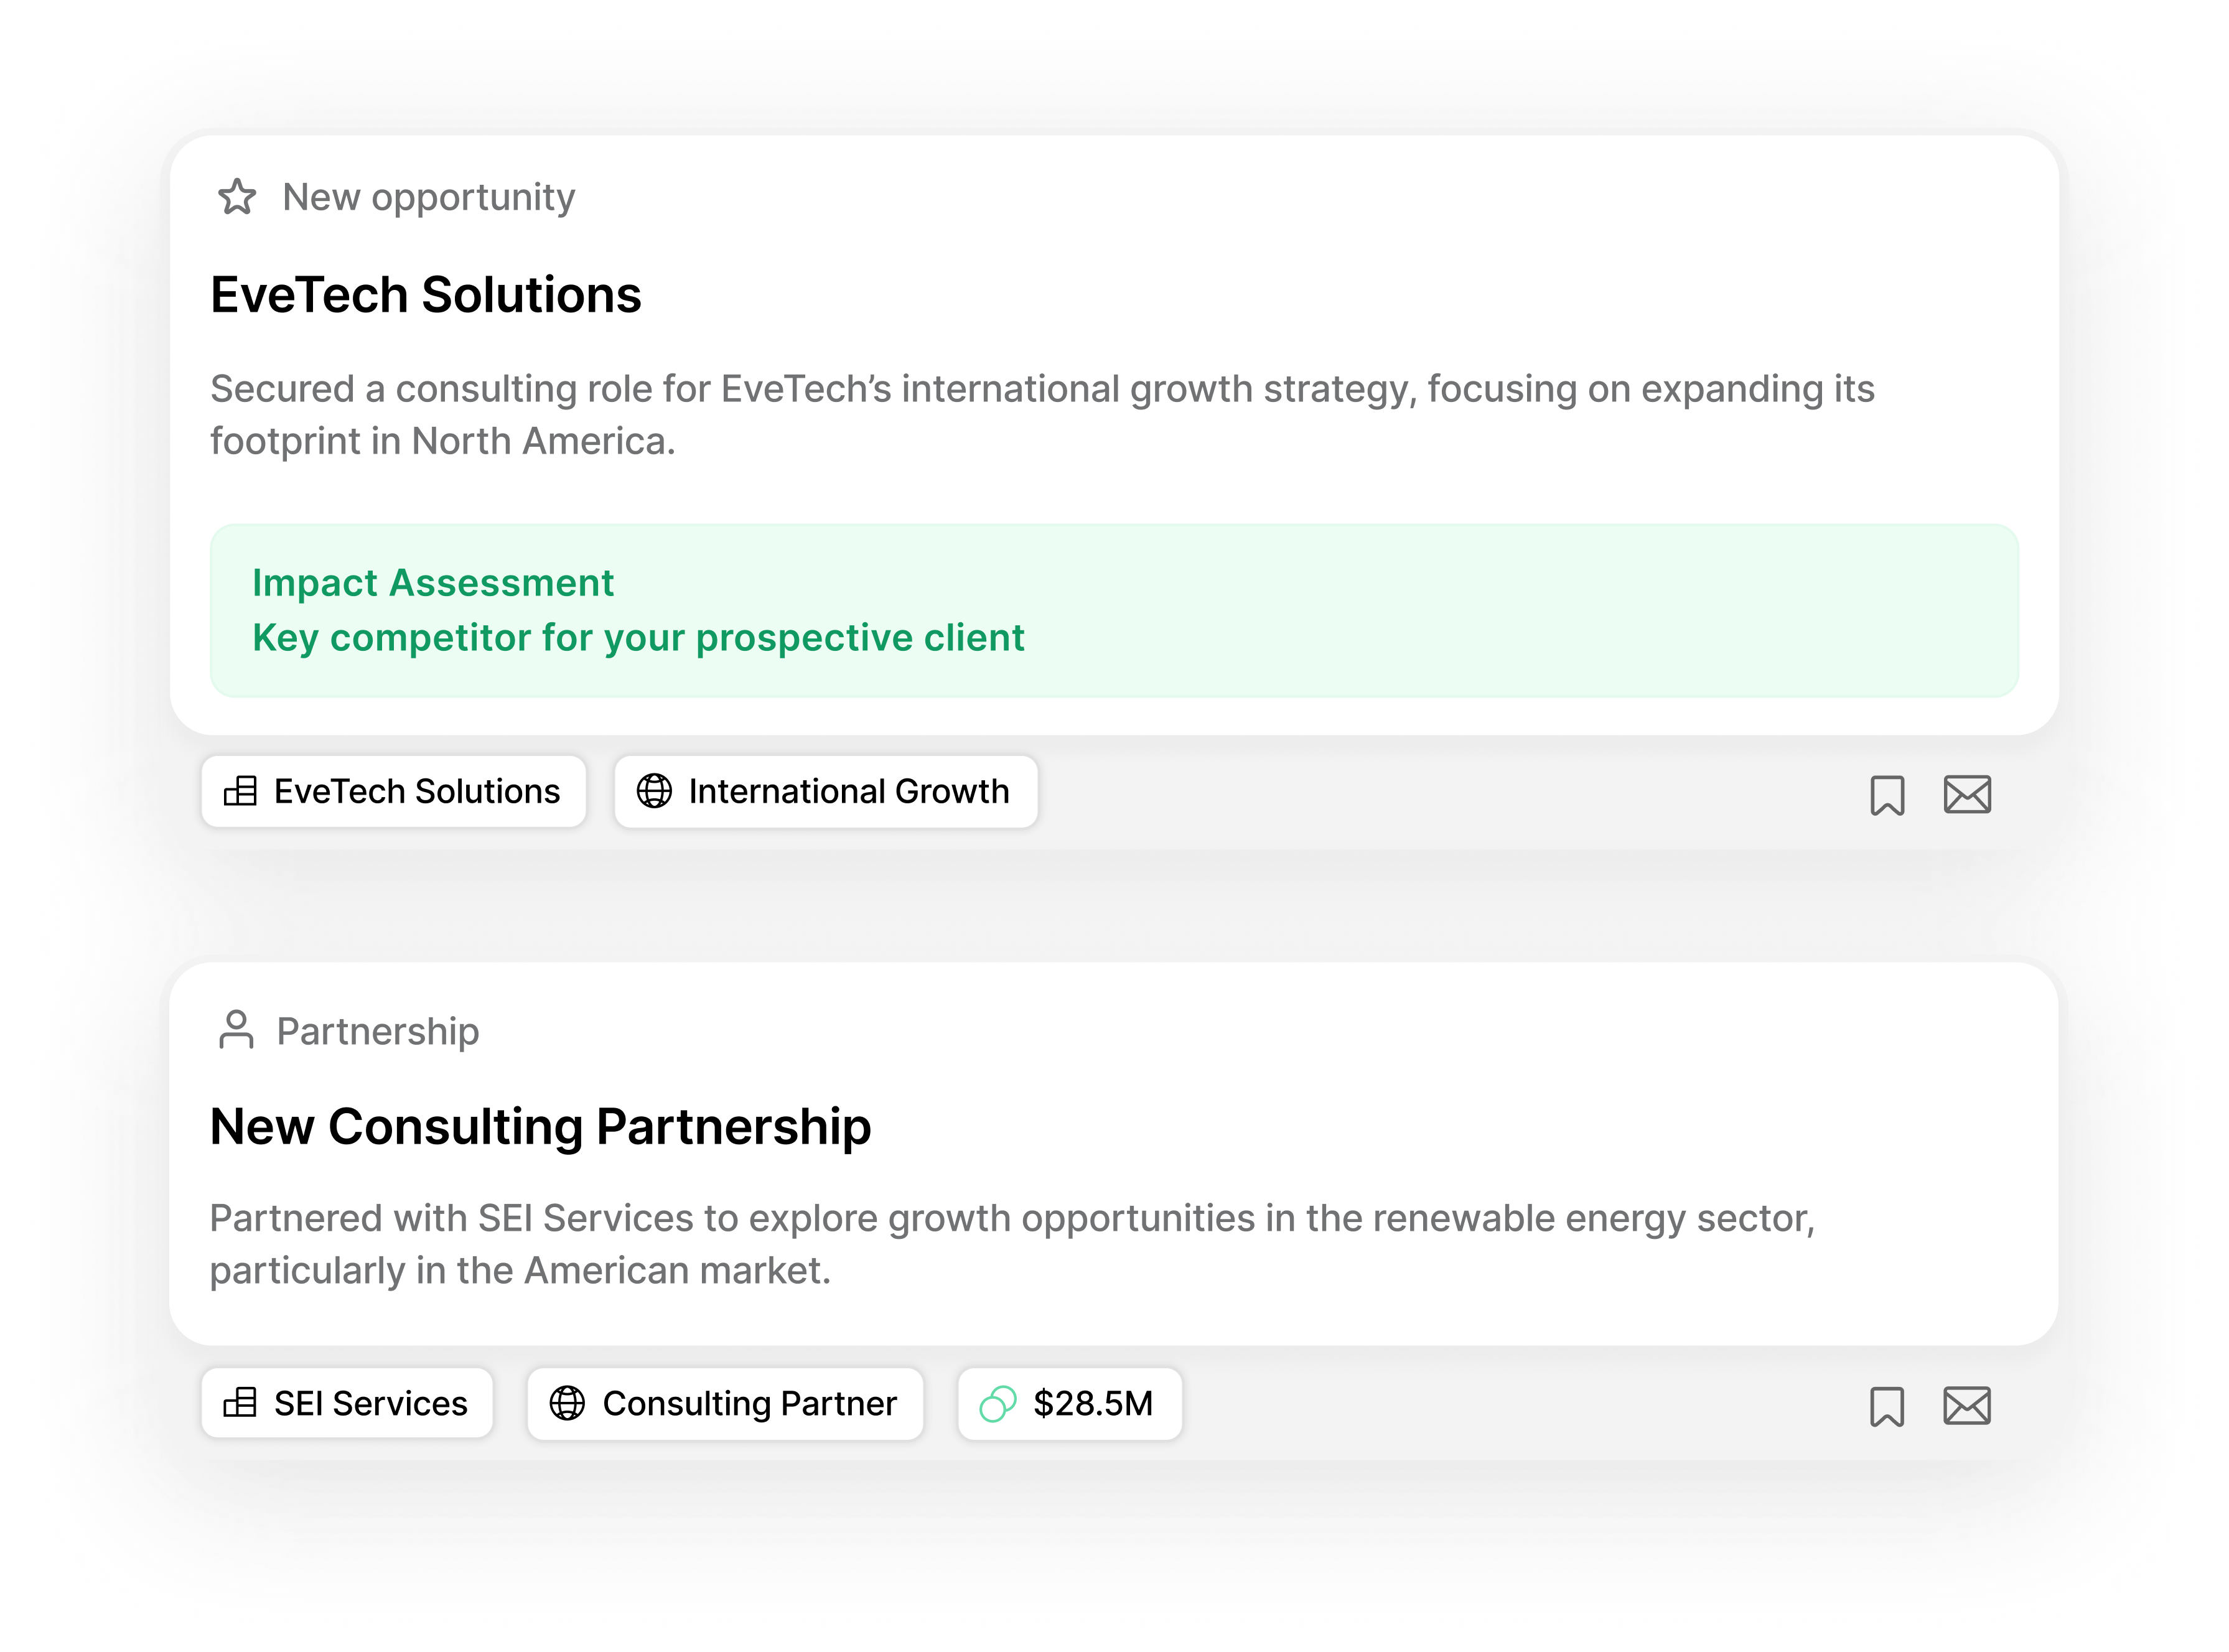
Task: Select the SEI Services tag chip
Action: tap(347, 1403)
